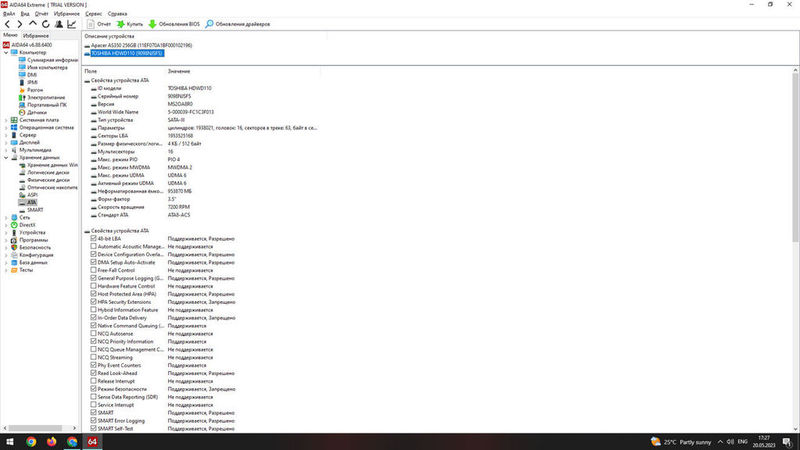
Task: Select Портативный ПК in the tree
Action: coord(47,105)
